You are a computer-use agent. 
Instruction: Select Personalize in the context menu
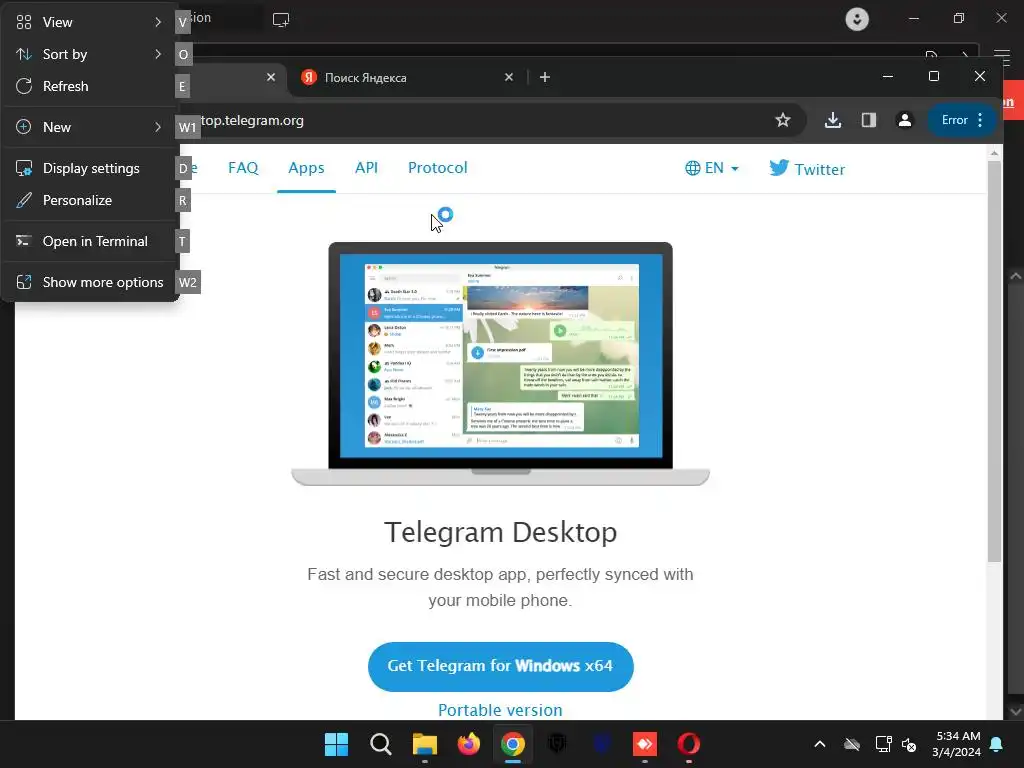pyautogui.click(x=89, y=200)
